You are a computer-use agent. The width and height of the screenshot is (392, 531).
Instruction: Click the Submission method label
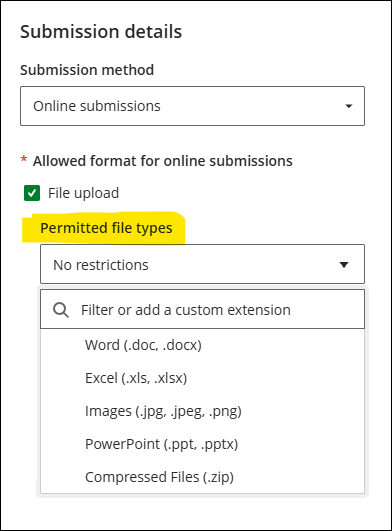click(x=87, y=70)
